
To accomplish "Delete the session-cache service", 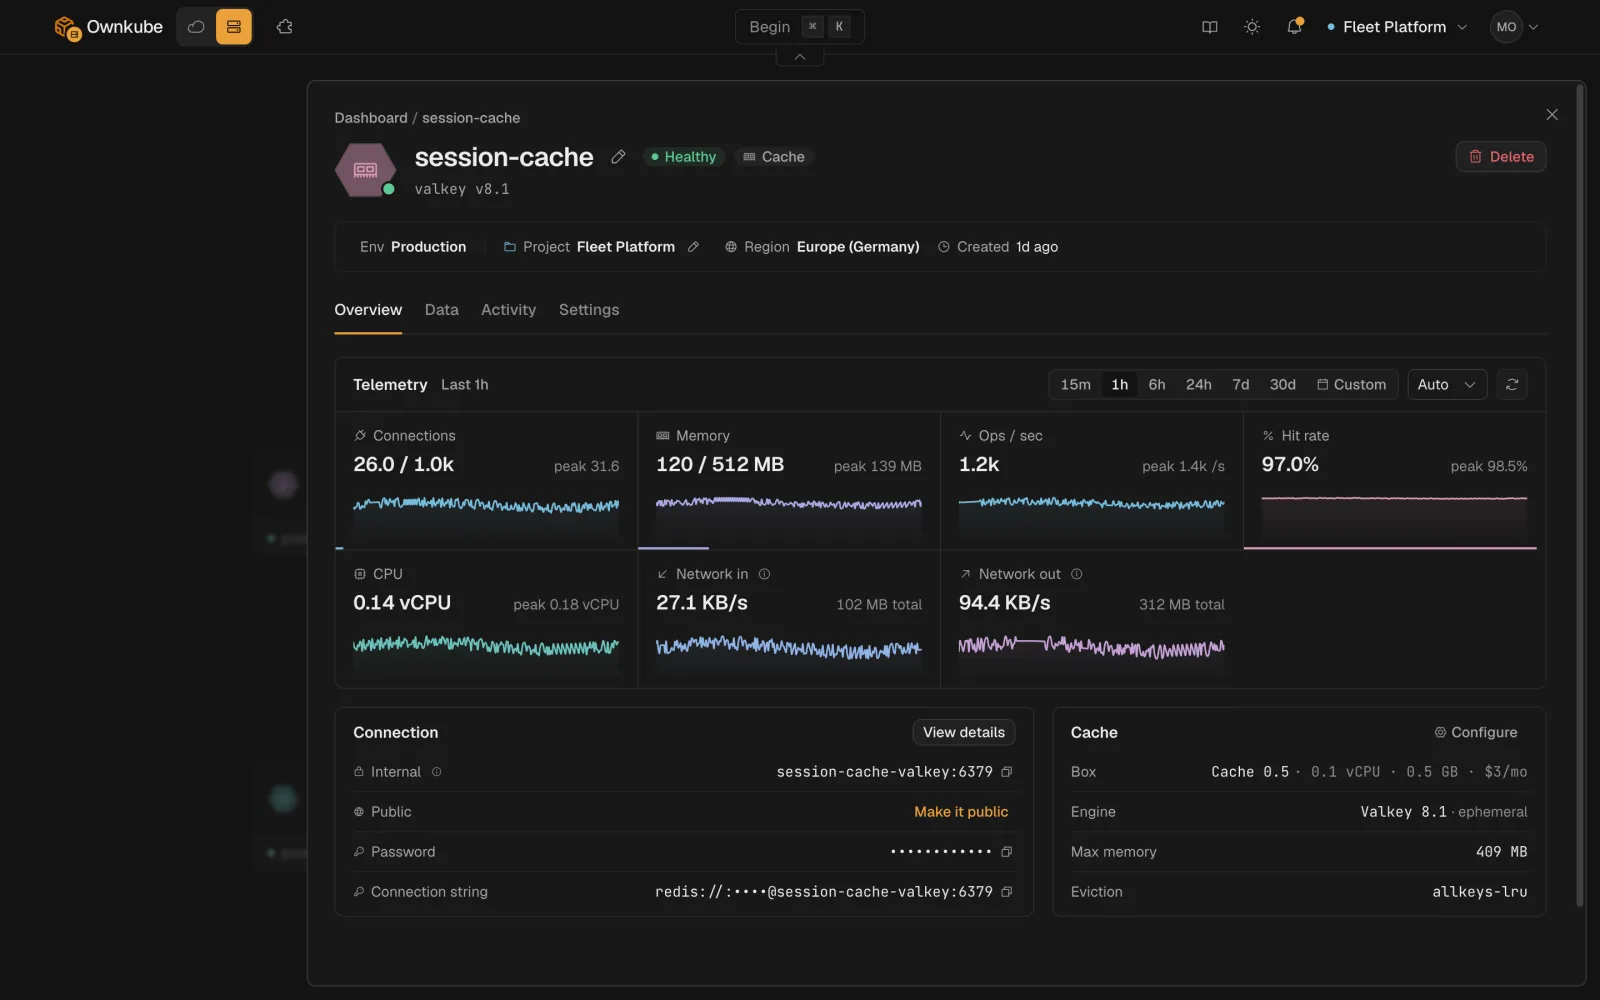I will click(x=1501, y=157).
